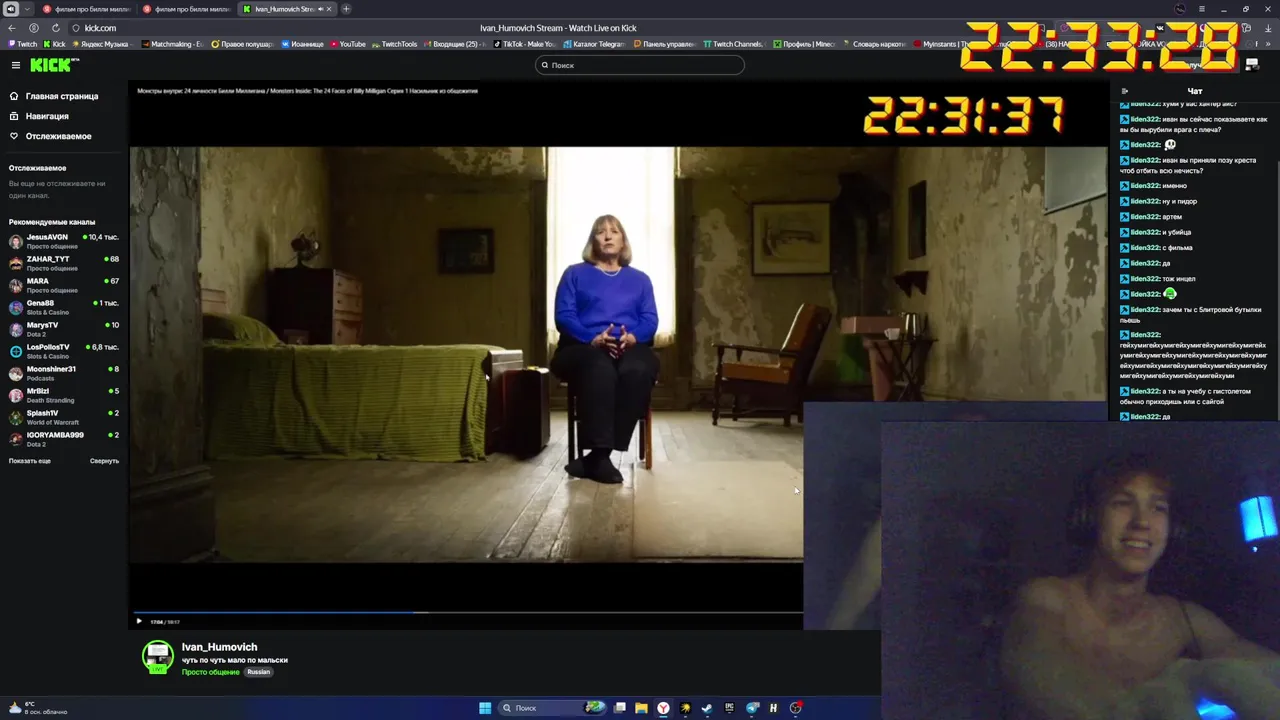Click the stream title чуть по чуть мало по мальски
The width and height of the screenshot is (1280, 720).
click(234, 660)
